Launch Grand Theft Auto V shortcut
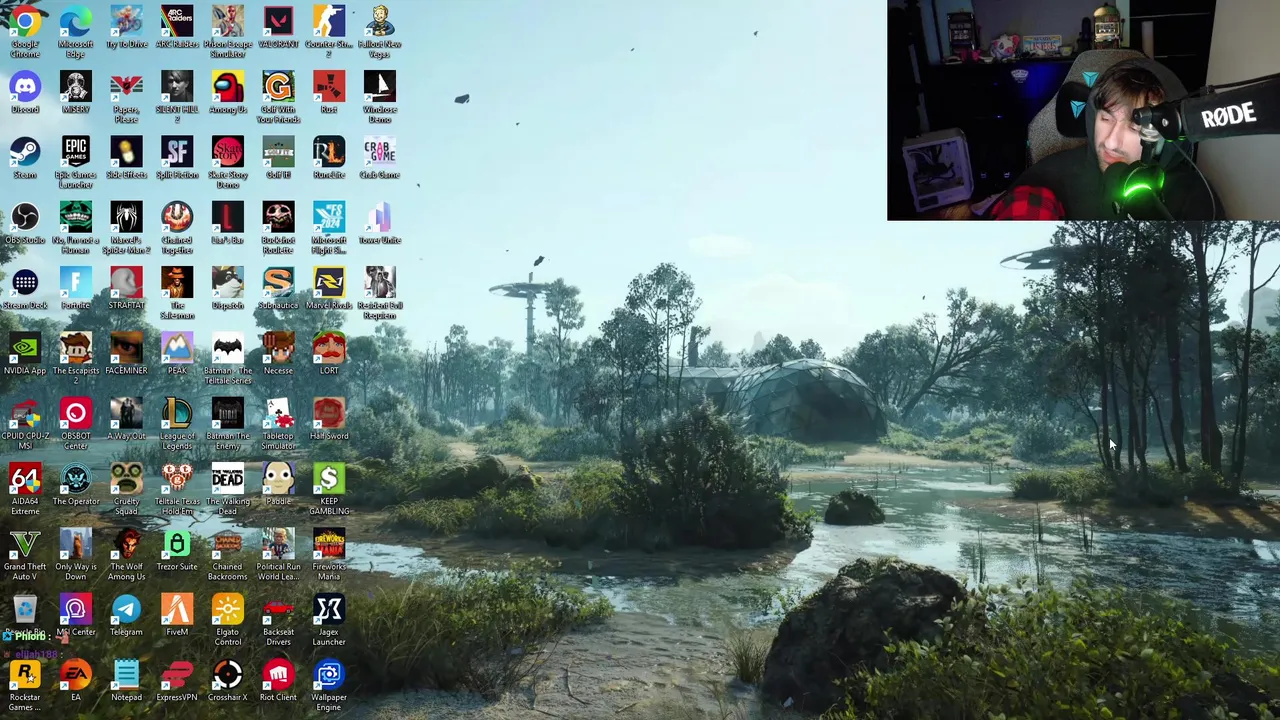This screenshot has width=1280, height=720. tap(25, 555)
